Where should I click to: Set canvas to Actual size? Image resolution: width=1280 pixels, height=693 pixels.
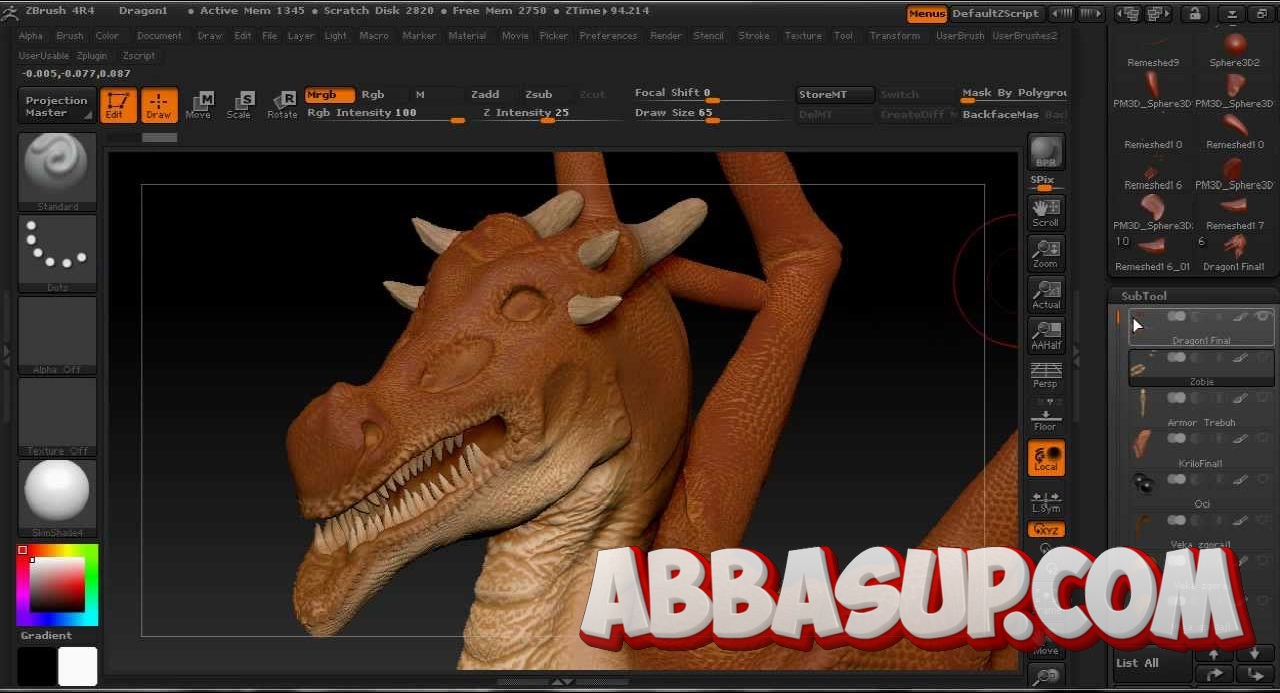[x=1046, y=294]
